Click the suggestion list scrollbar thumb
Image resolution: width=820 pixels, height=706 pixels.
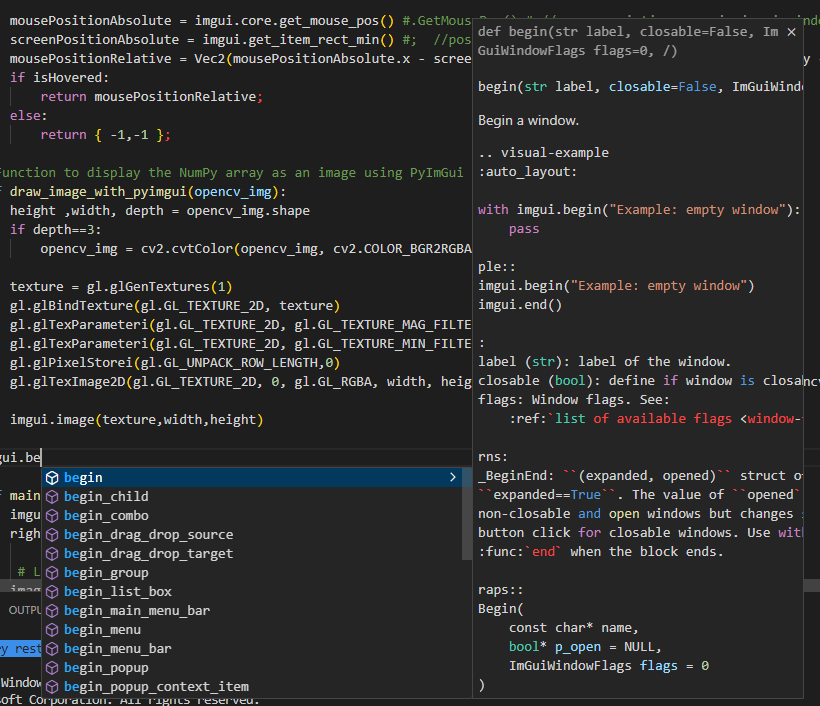coord(466,514)
